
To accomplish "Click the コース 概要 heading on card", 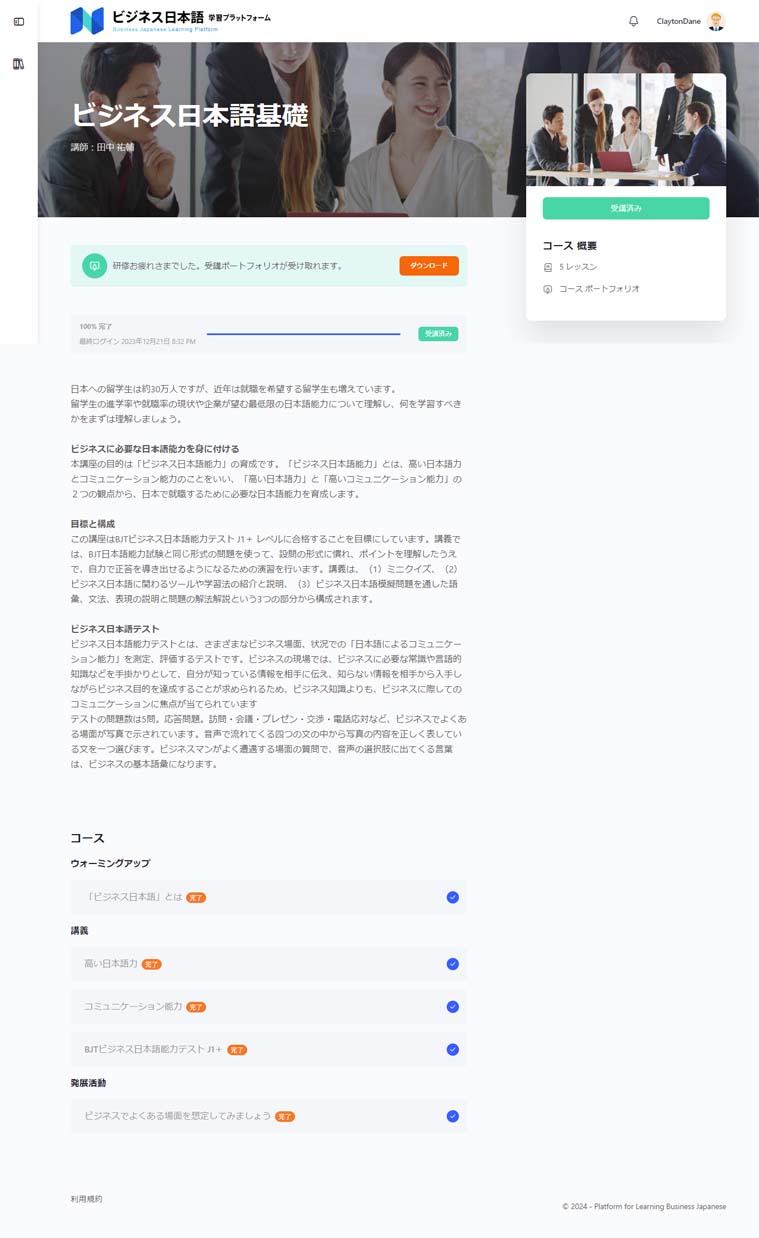I will point(570,246).
